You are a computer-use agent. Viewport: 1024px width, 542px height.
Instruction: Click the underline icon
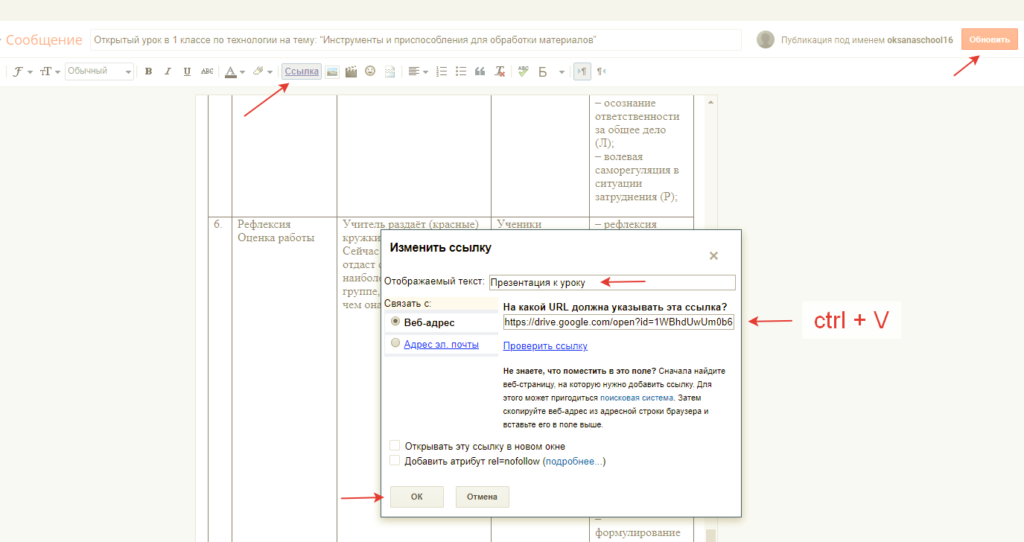coord(187,71)
